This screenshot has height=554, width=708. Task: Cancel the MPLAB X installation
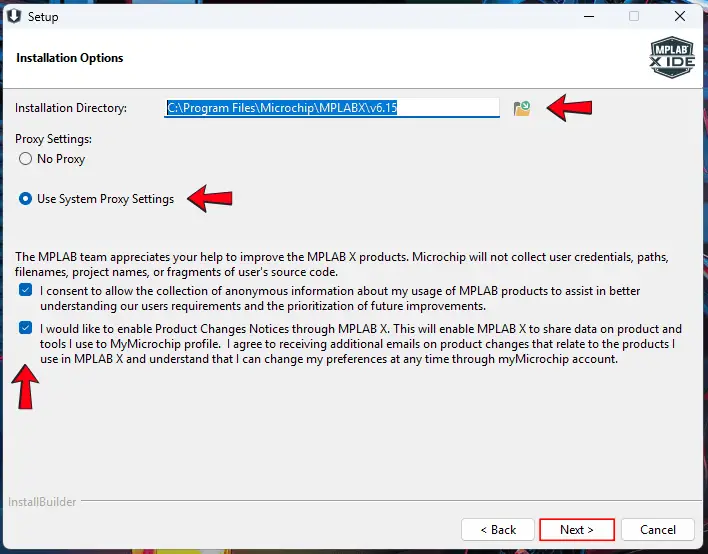point(658,529)
